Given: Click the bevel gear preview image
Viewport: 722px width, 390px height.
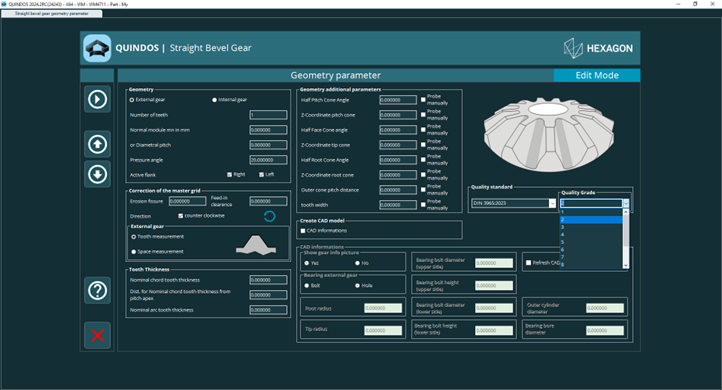Looking at the screenshot, I should [x=548, y=134].
